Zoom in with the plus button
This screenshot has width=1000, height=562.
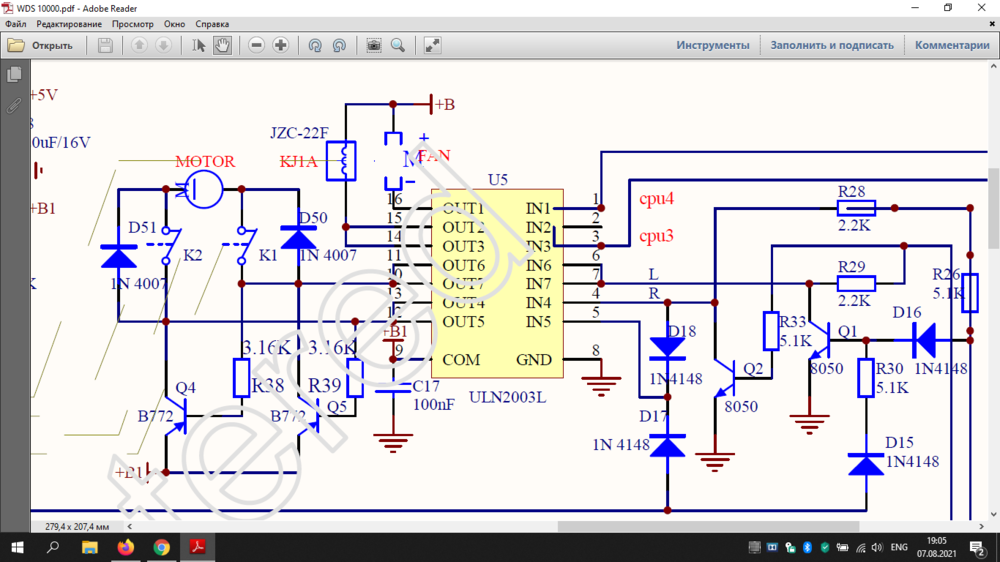281,45
